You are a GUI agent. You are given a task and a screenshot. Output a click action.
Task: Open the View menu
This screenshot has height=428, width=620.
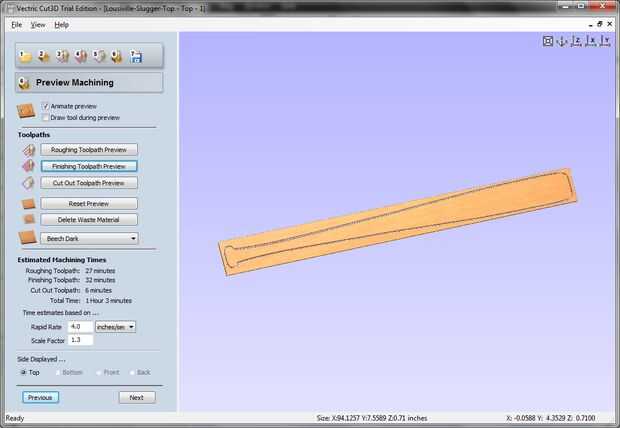point(38,25)
